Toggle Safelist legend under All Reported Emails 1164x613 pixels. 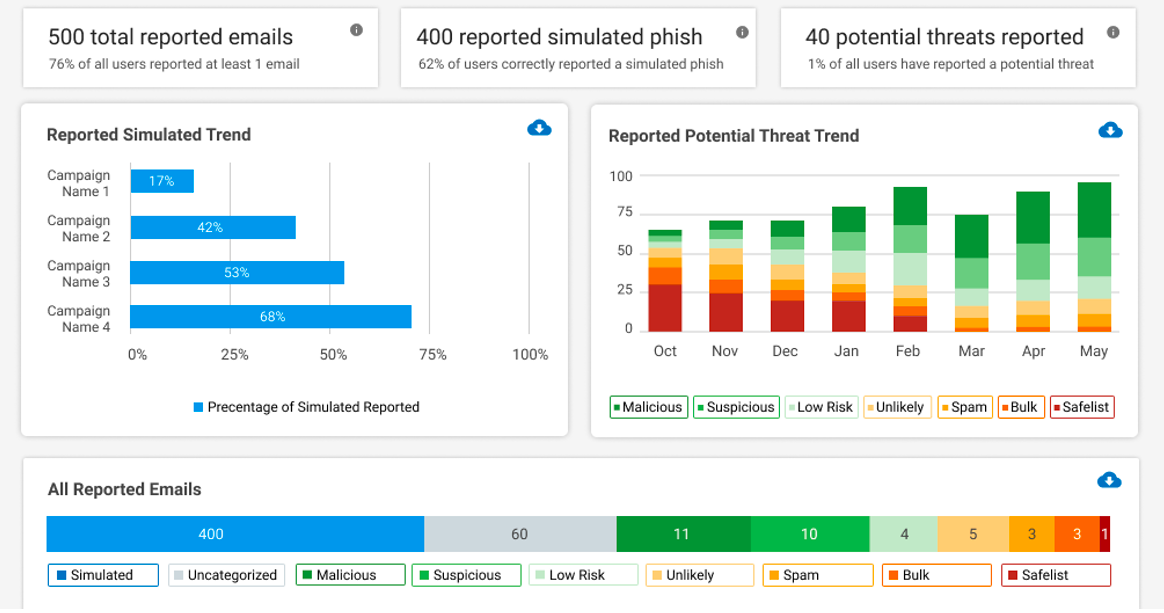tap(1056, 575)
